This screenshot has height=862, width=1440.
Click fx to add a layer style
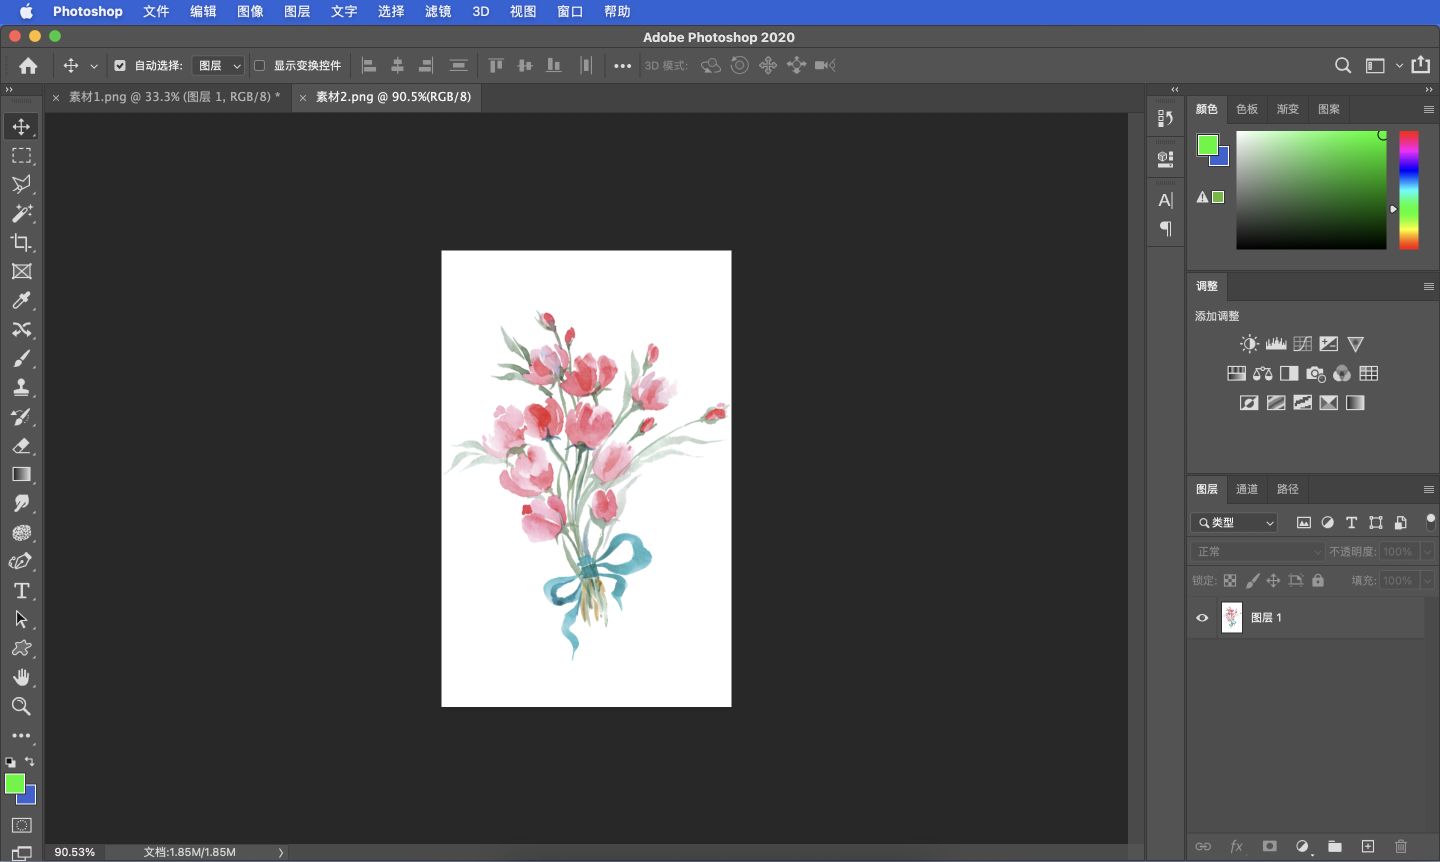pyautogui.click(x=1237, y=846)
